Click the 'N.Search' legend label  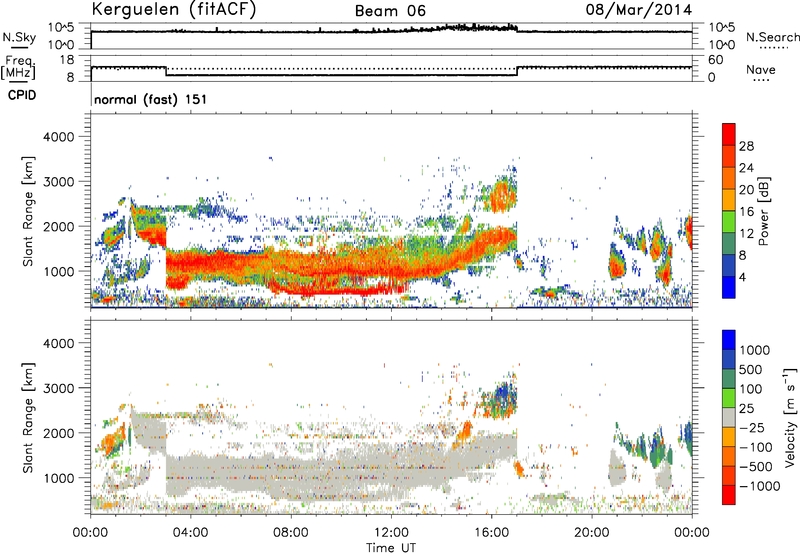772,37
